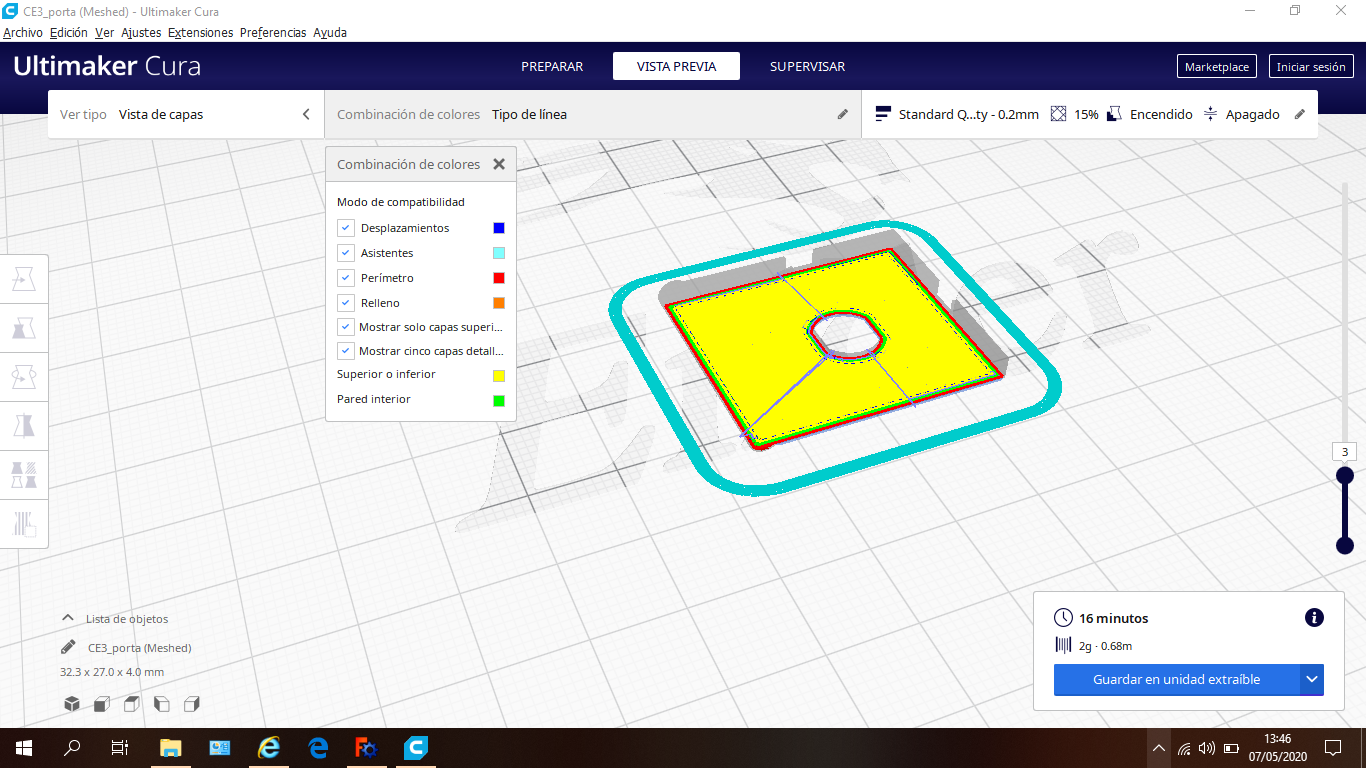1366x768 pixels.
Task: Click the Cura icon in the taskbar
Action: (416, 747)
